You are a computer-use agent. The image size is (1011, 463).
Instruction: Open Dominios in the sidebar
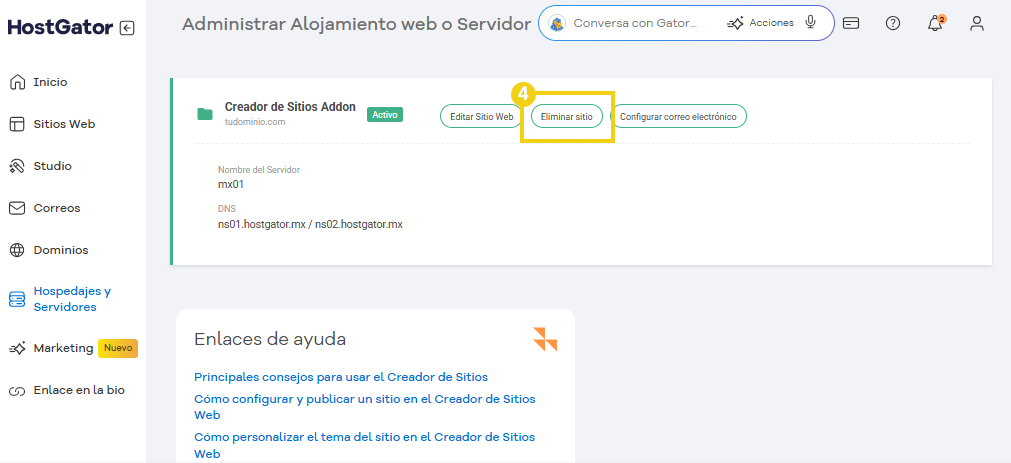tap(60, 250)
